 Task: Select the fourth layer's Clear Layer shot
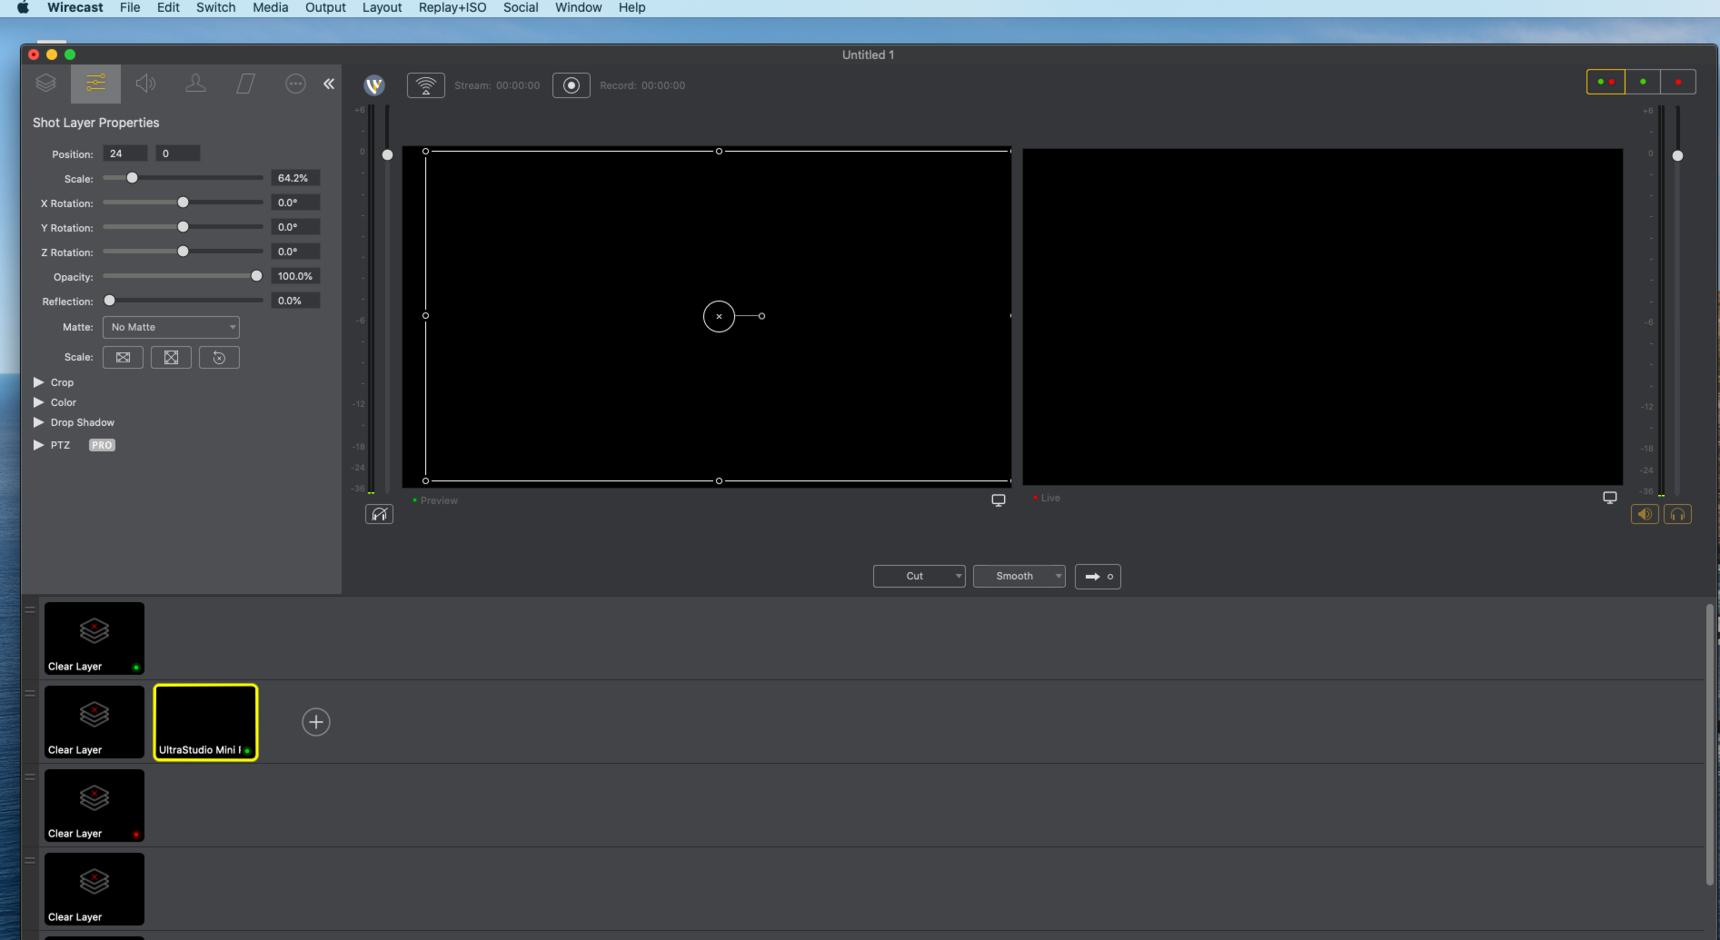[94, 889]
